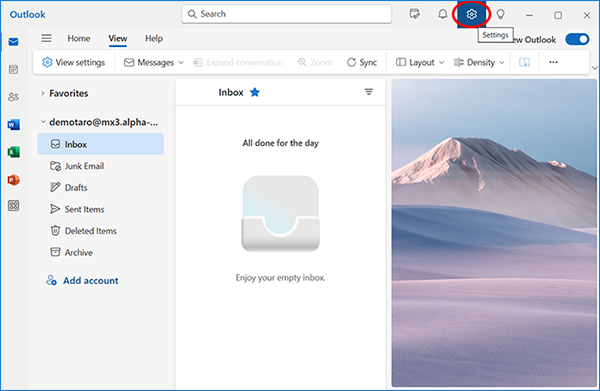Click the Inbox header title

coord(231,92)
